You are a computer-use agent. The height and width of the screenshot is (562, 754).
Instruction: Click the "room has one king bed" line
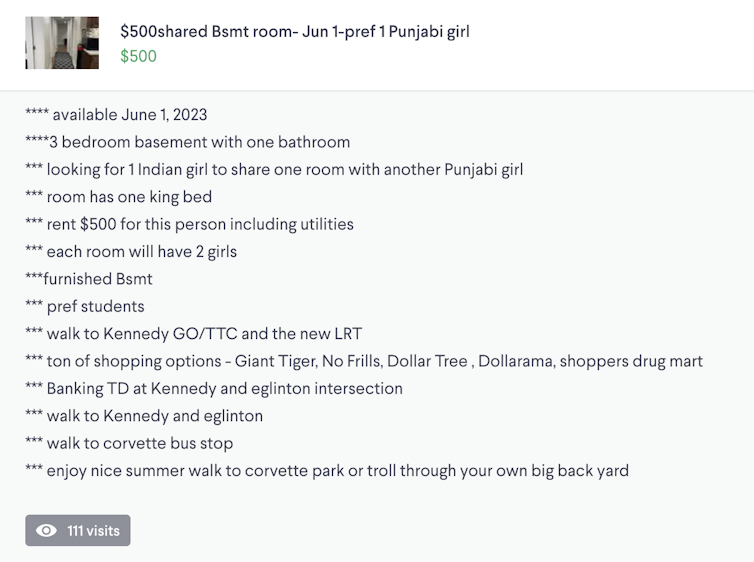(x=118, y=197)
